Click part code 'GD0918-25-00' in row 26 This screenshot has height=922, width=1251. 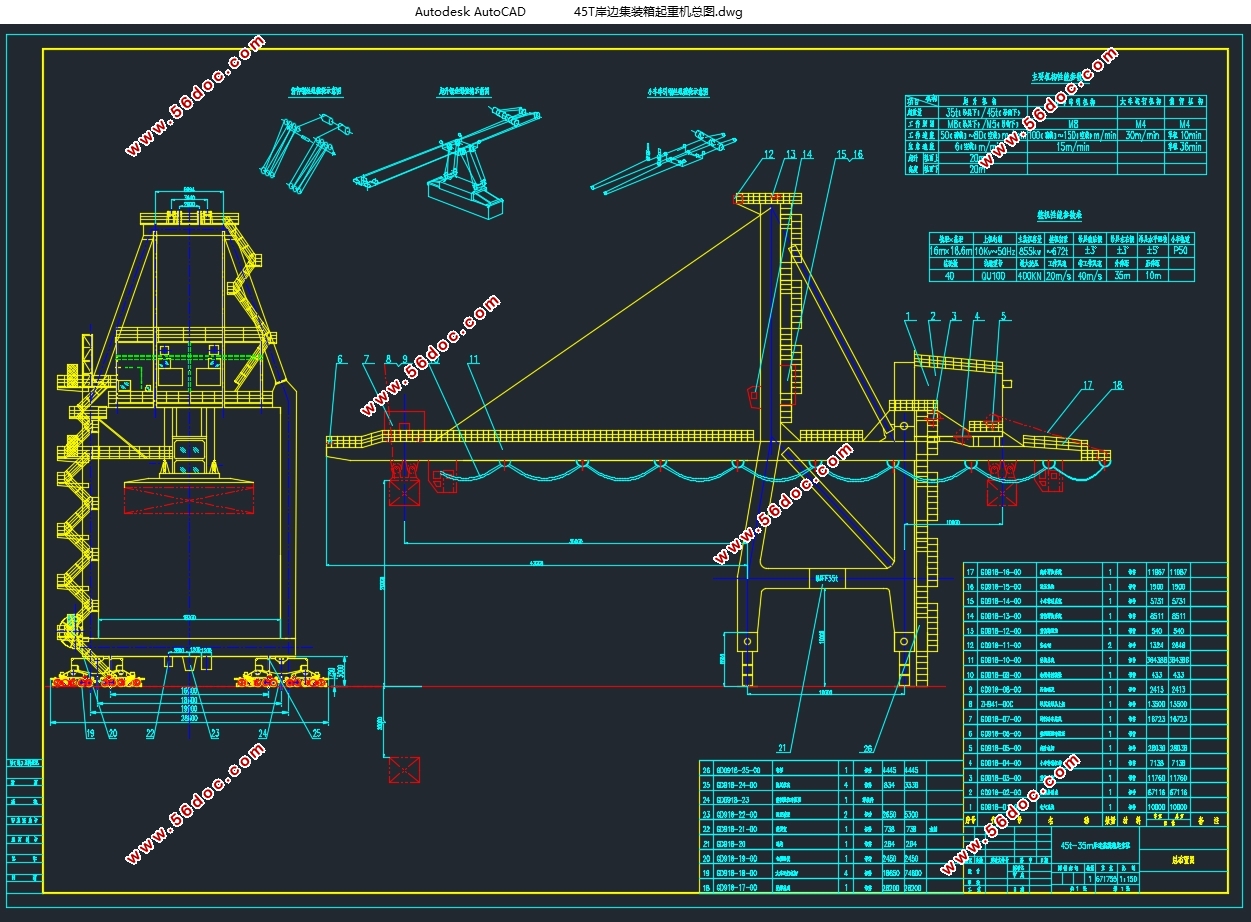pyautogui.click(x=739, y=770)
